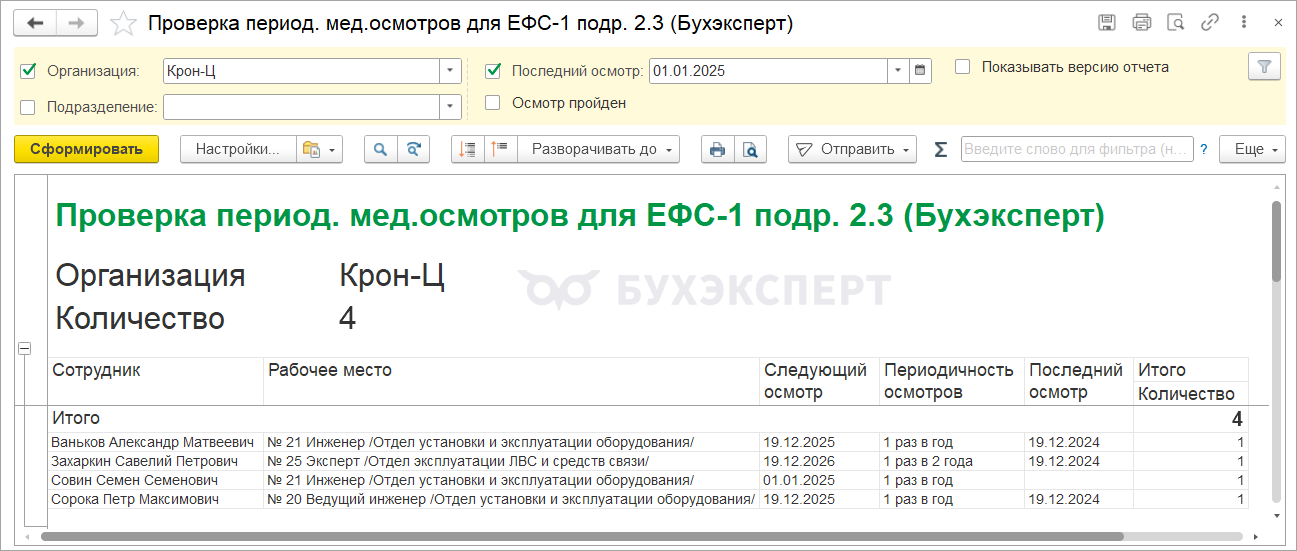Click the date field 01.01.2025

768,71
